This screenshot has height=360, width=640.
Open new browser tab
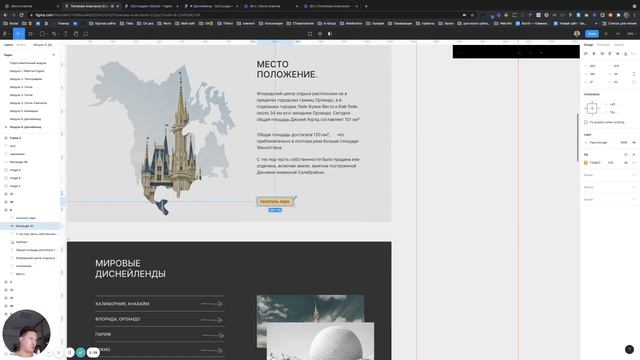coord(366,6)
